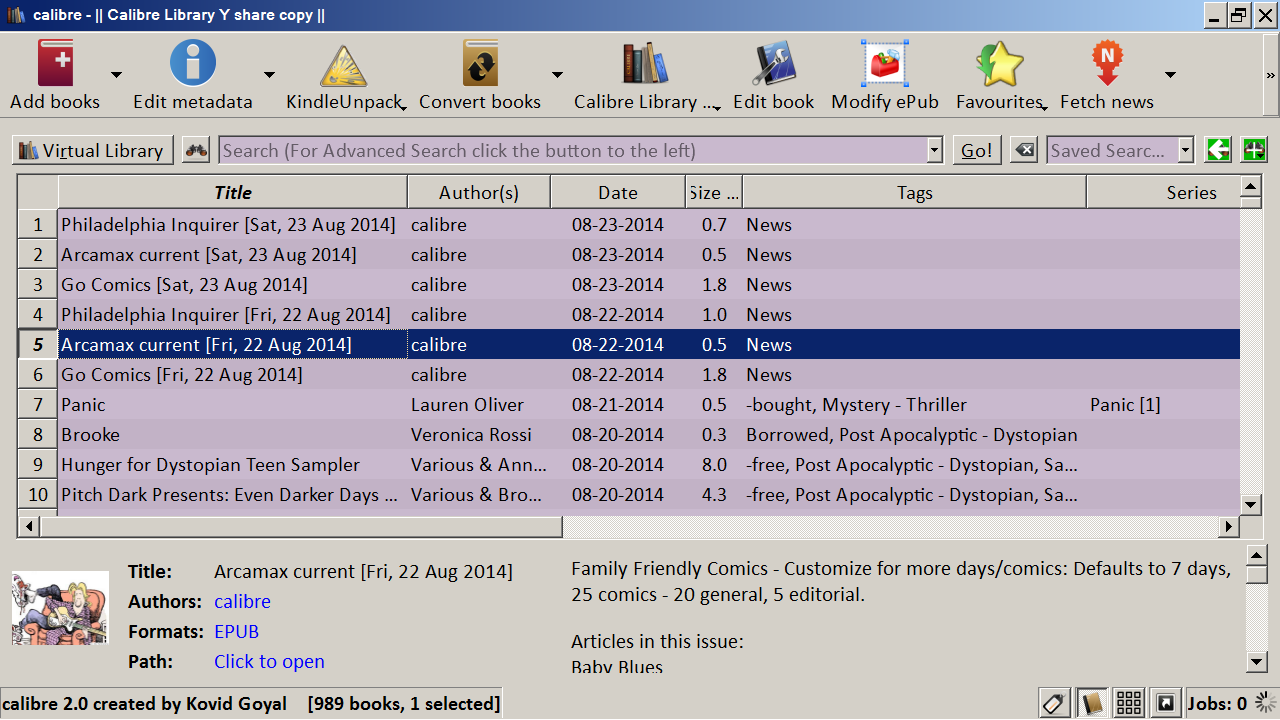Open the Virtual Library button

(93, 150)
